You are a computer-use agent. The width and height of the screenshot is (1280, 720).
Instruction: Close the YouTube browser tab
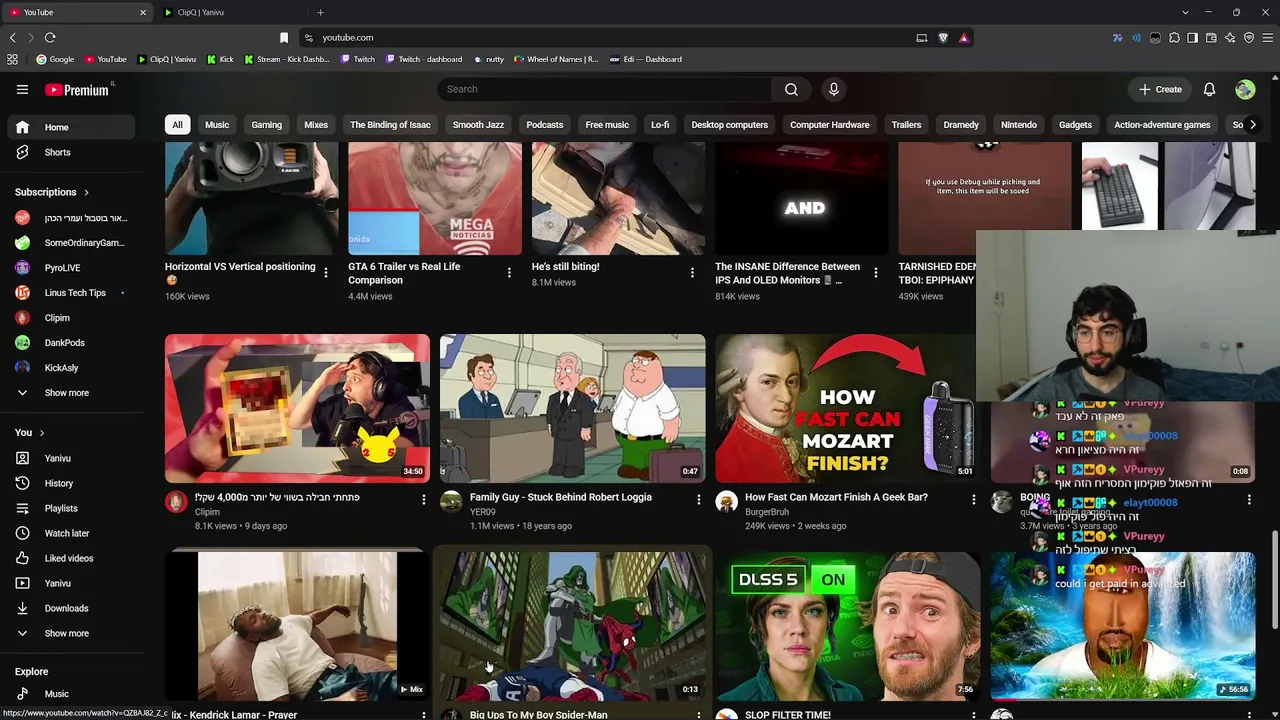(143, 12)
